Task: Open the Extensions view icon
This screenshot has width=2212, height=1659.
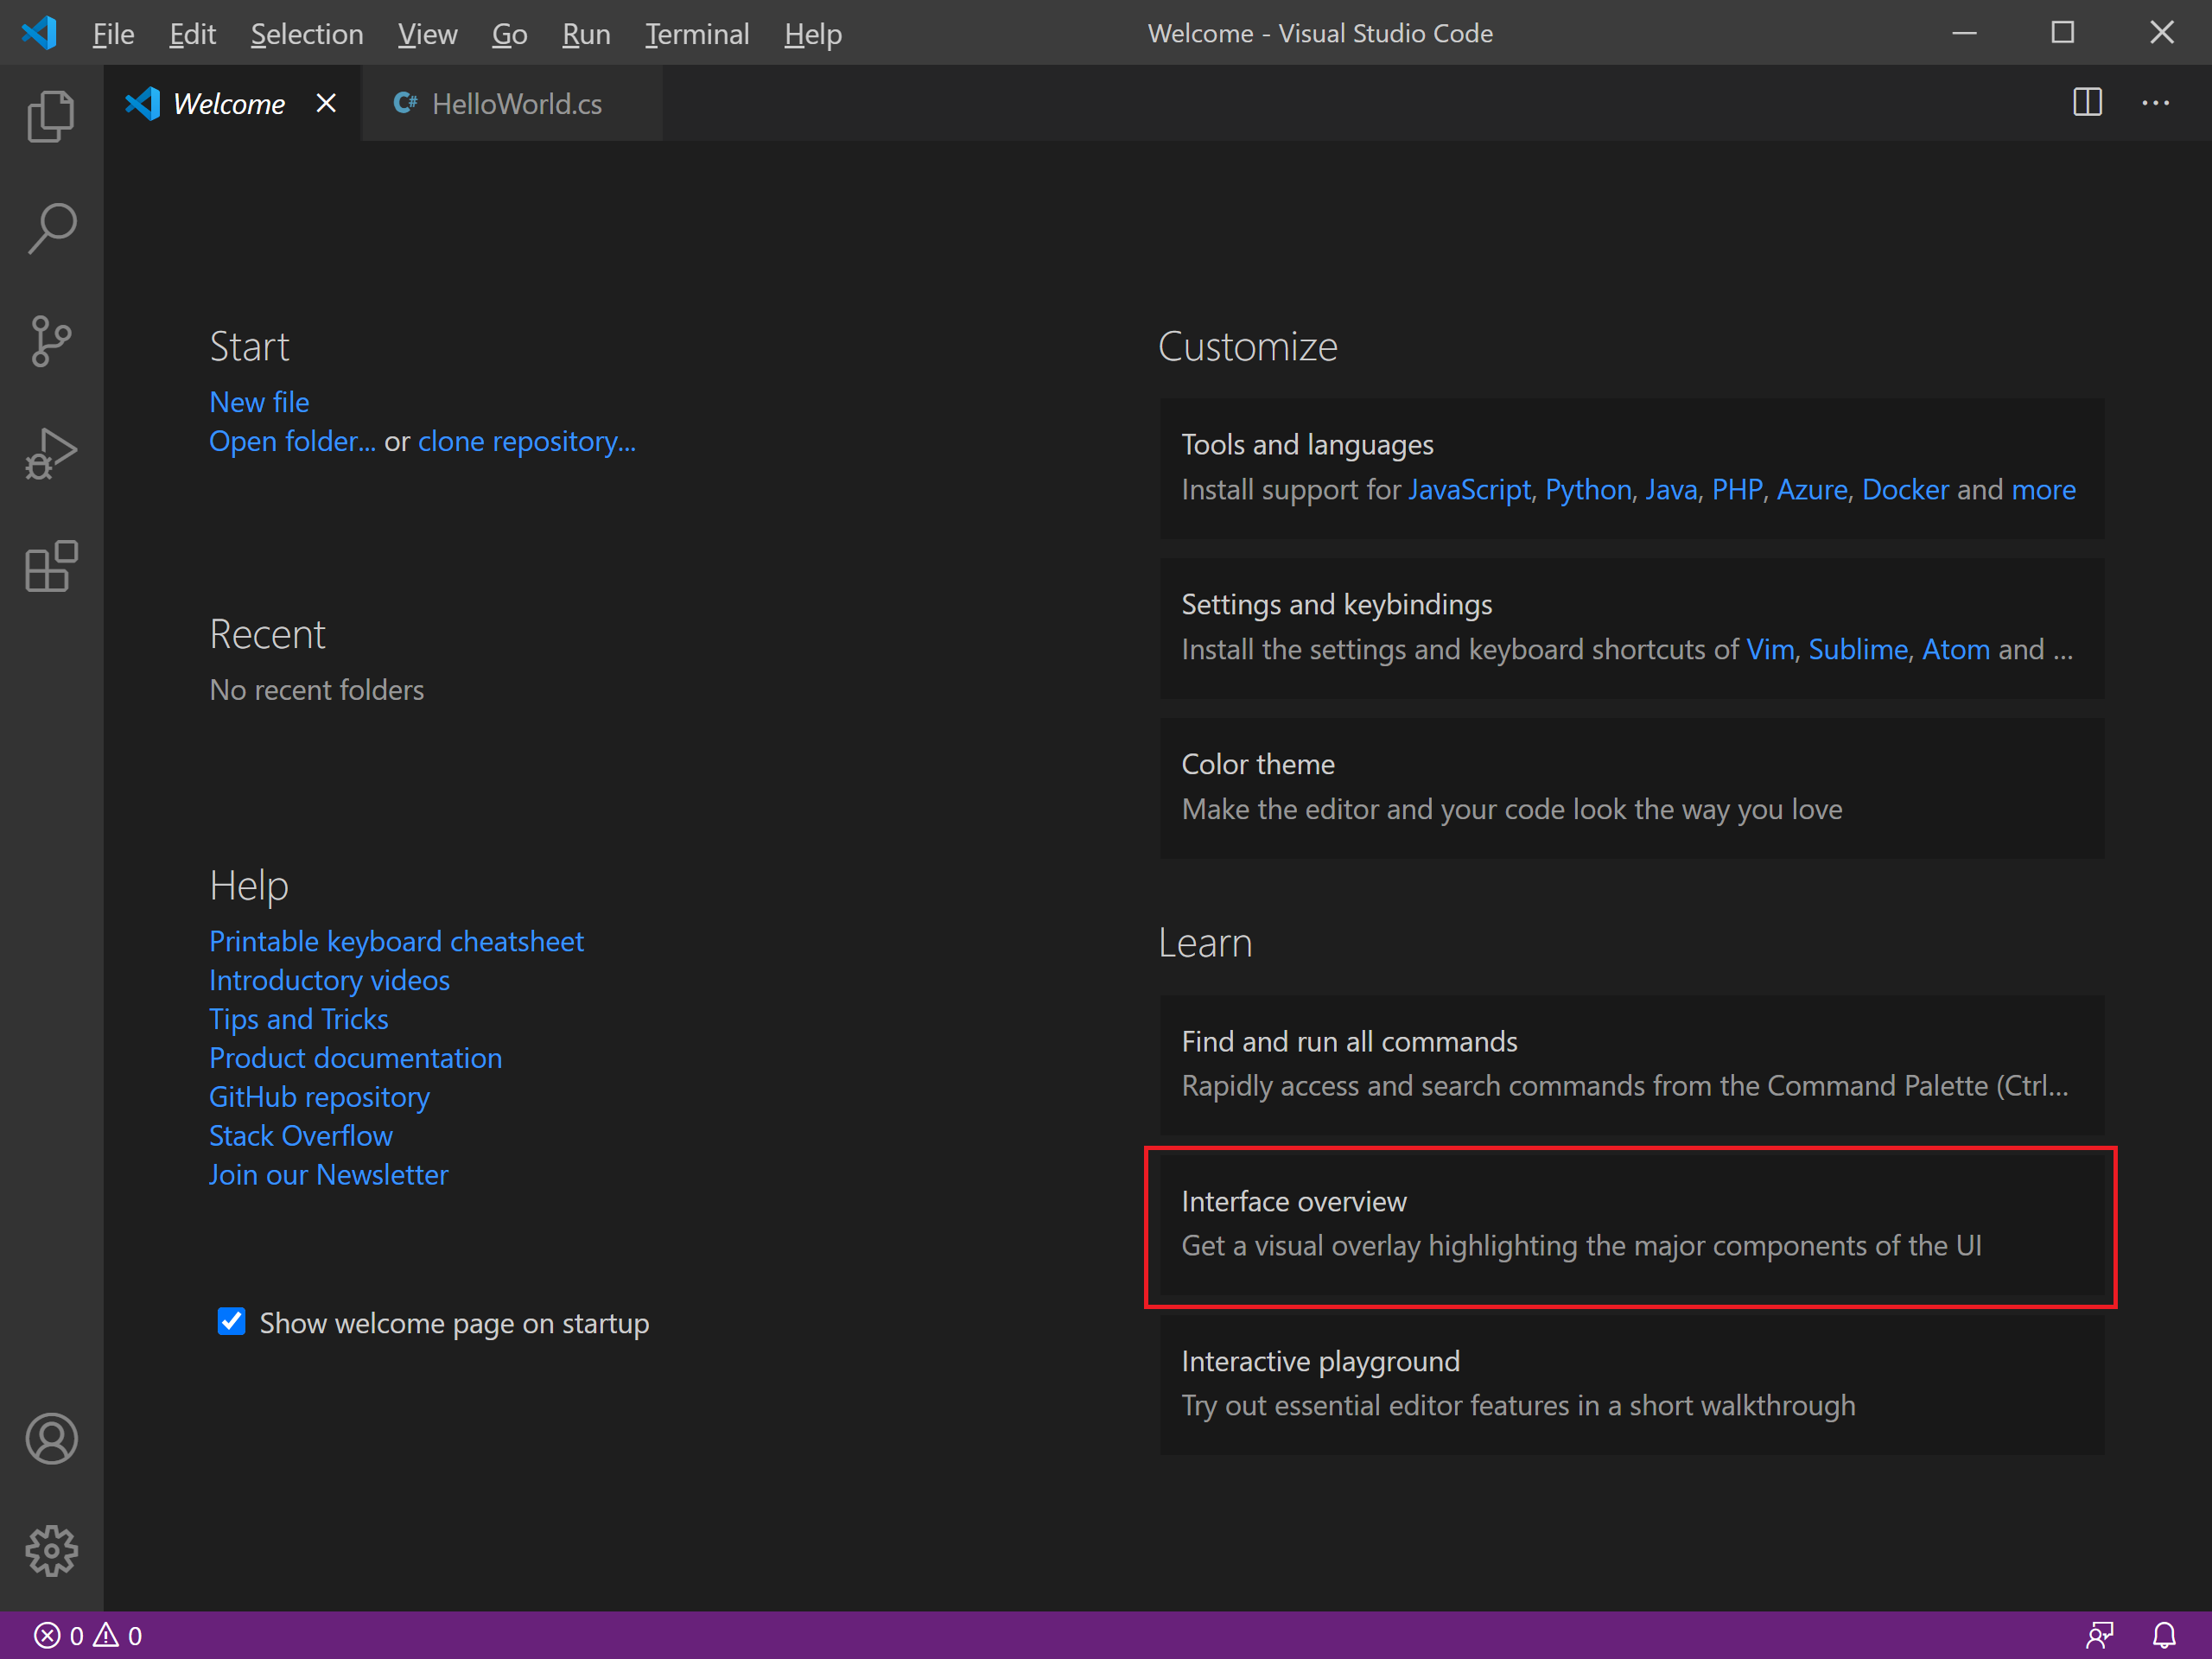Action: click(51, 567)
